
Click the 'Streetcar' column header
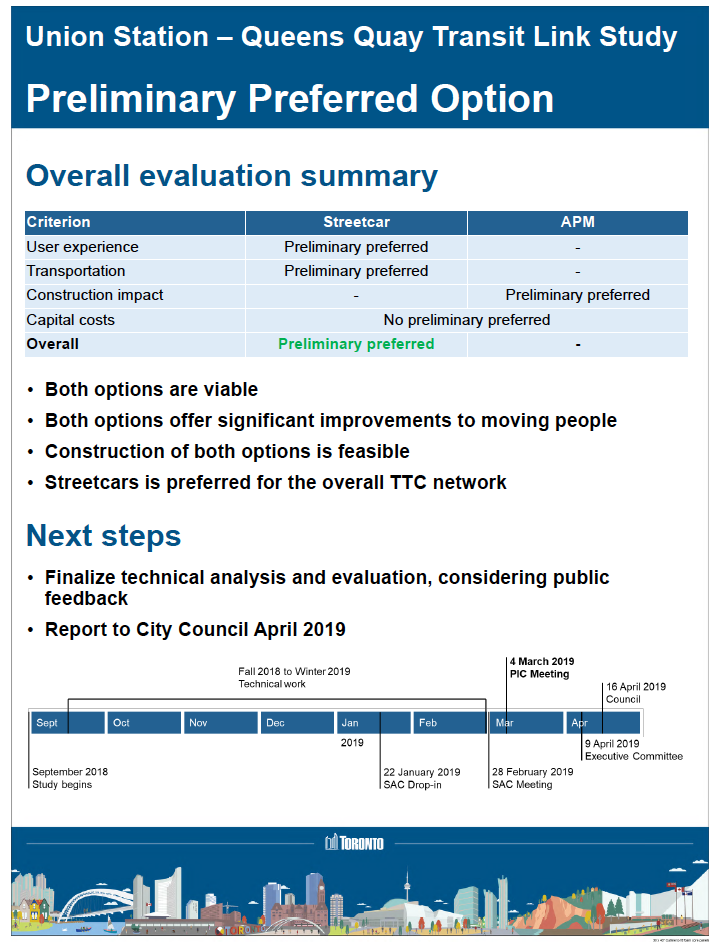click(356, 222)
